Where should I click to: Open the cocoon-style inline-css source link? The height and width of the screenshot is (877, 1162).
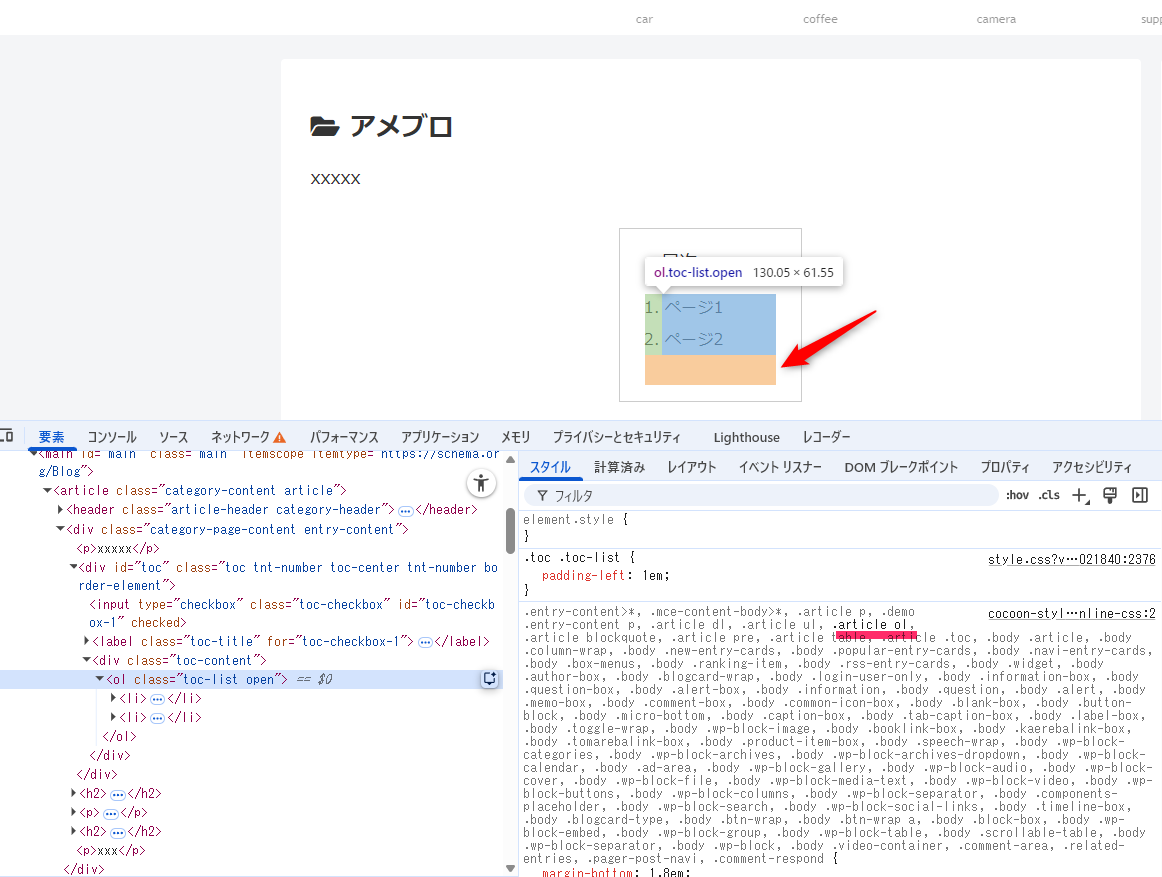(x=1071, y=613)
